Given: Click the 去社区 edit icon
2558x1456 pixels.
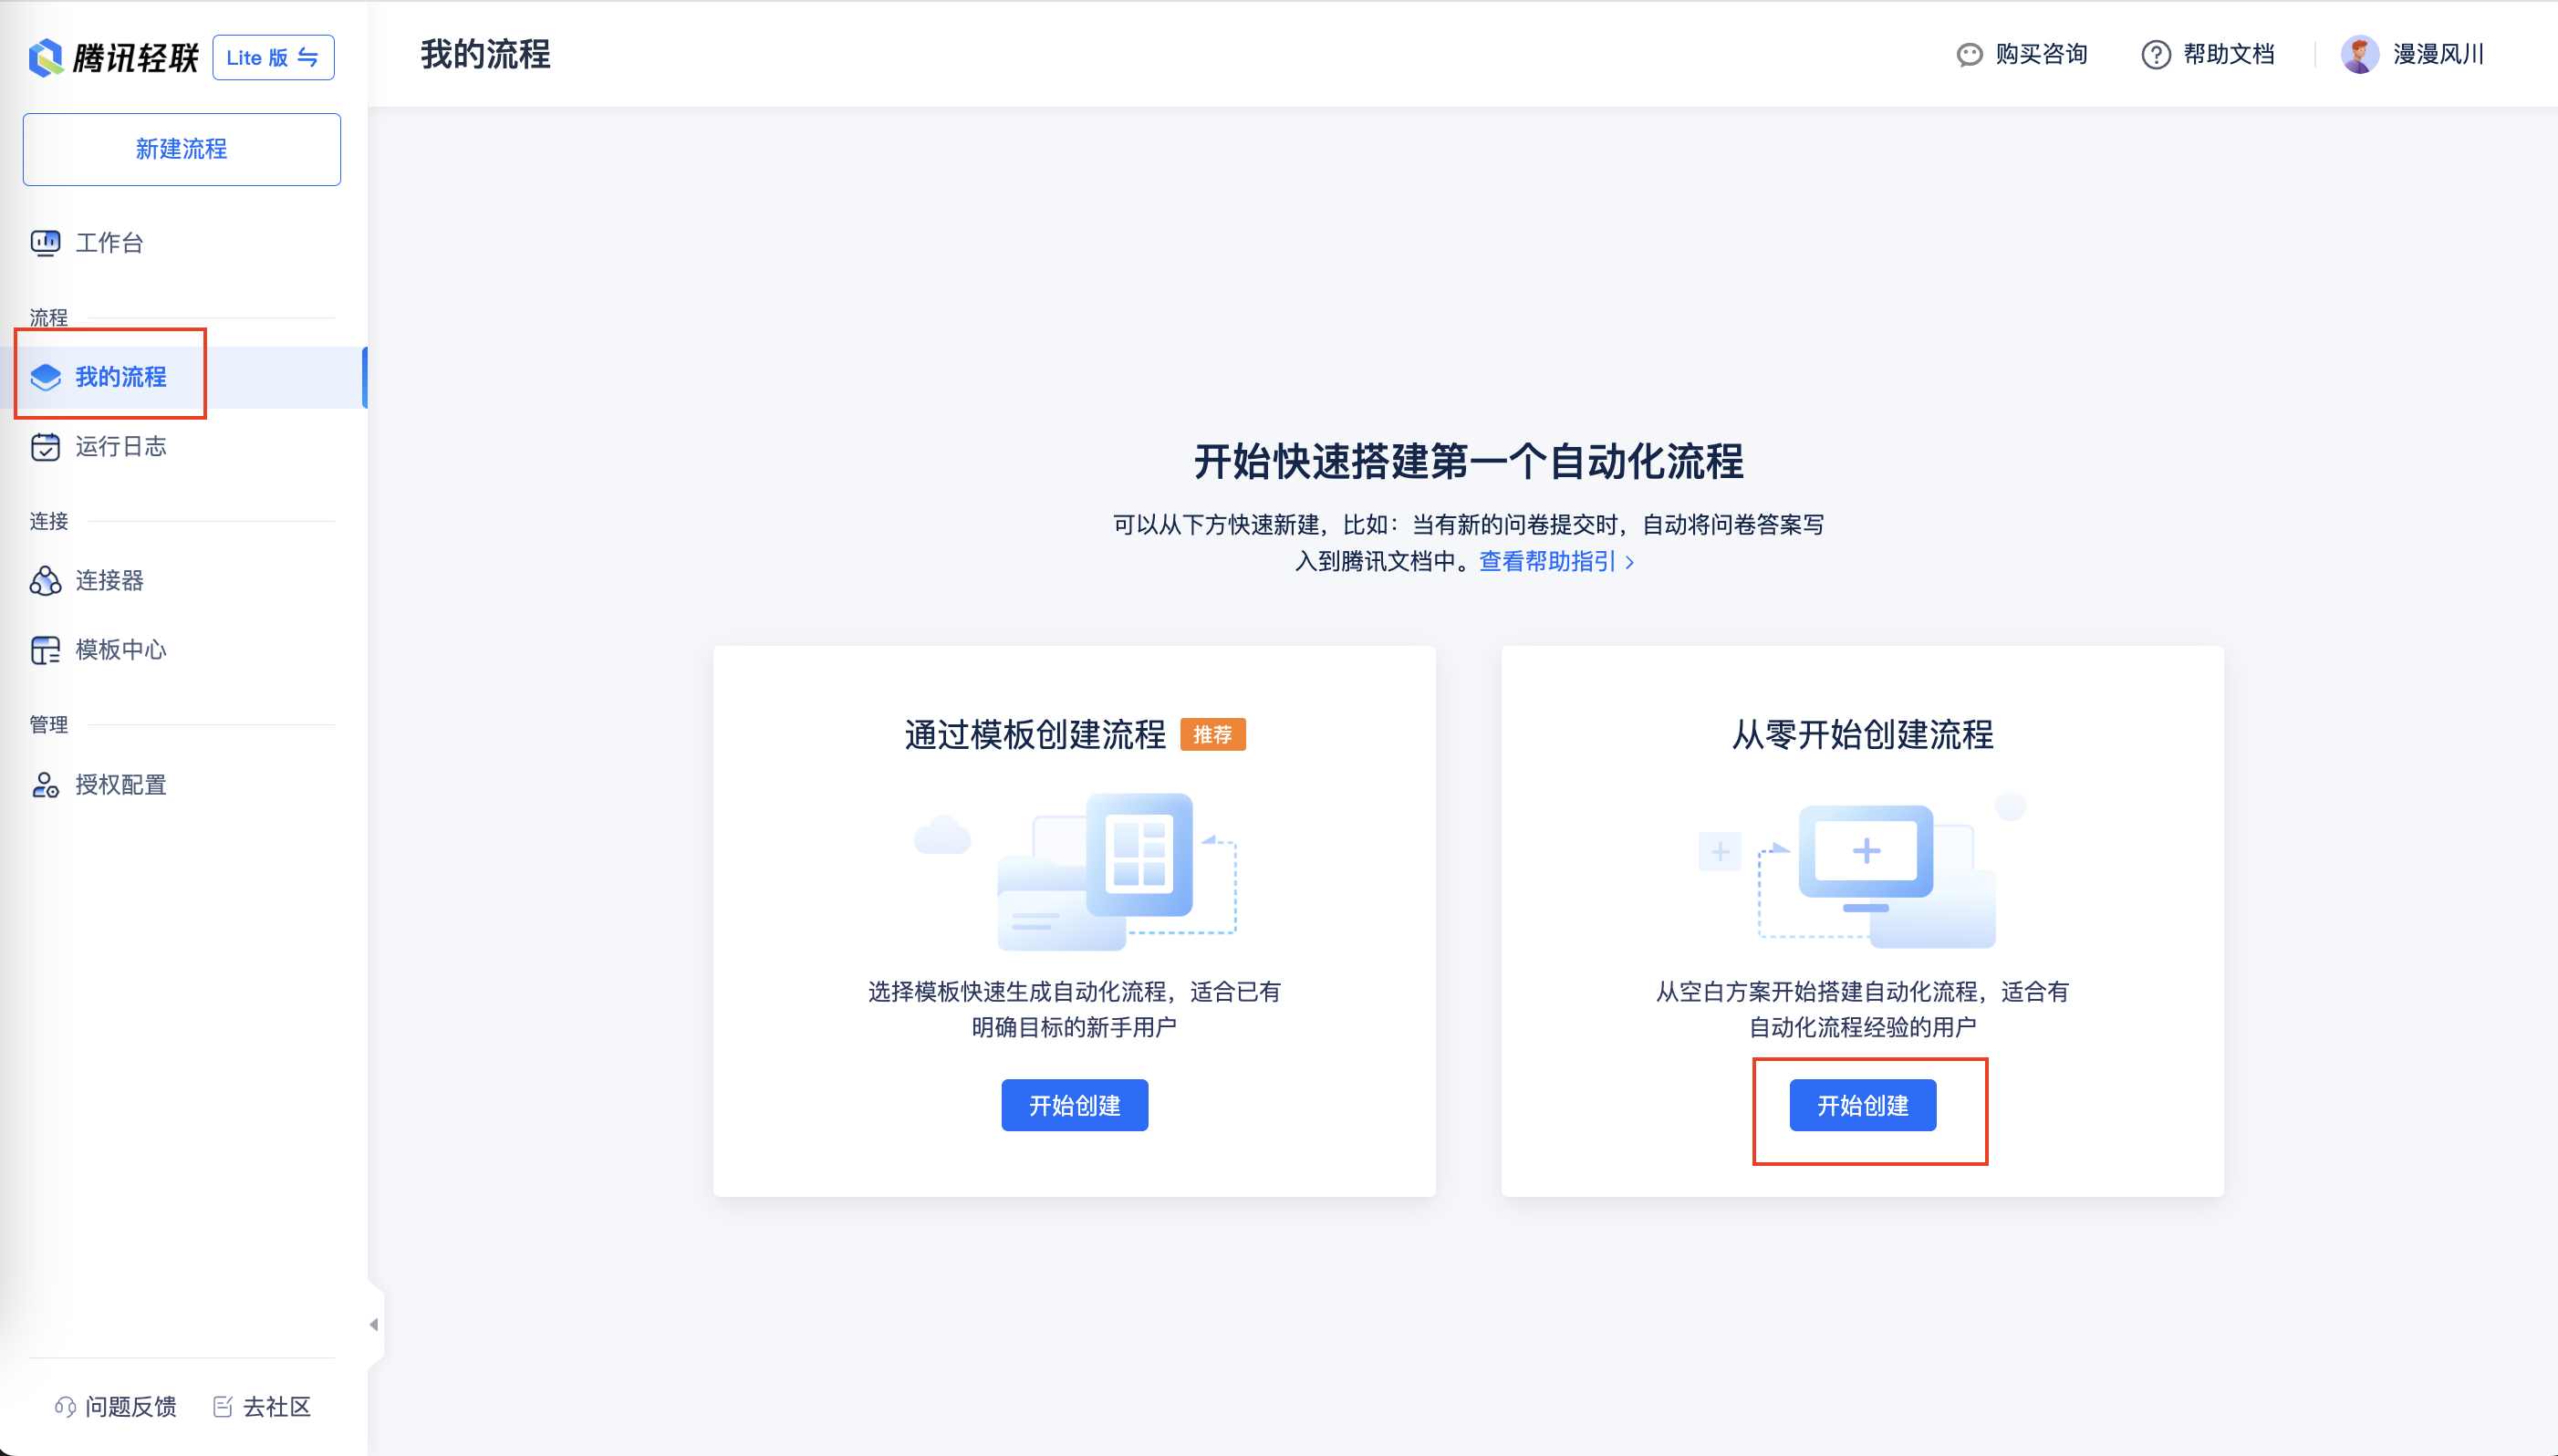Looking at the screenshot, I should [x=223, y=1407].
